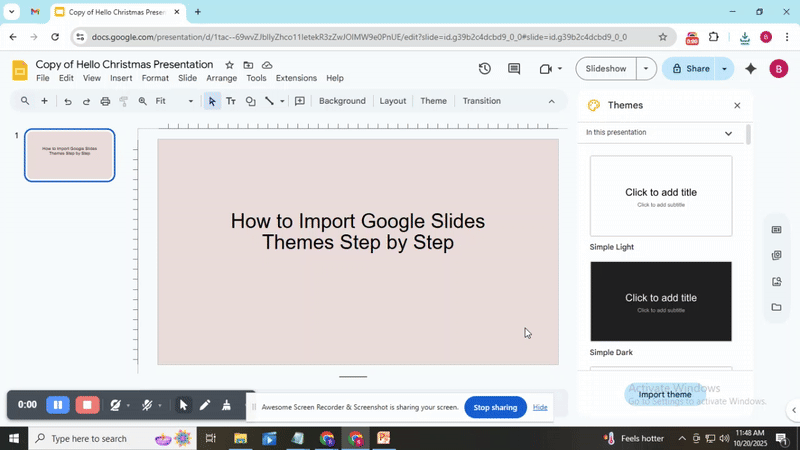The height and width of the screenshot is (450, 800).
Task: Click the Undo arrow icon
Action: tap(68, 101)
